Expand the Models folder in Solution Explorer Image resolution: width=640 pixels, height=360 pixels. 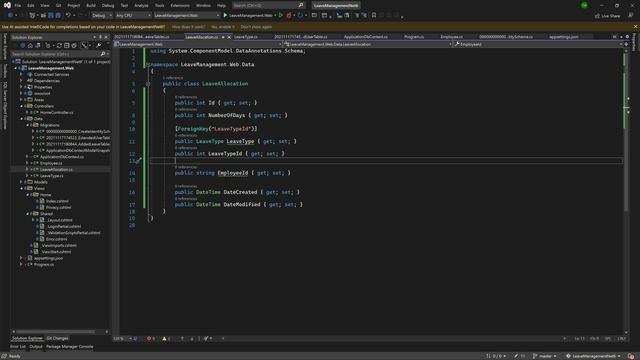pyautogui.click(x=22, y=182)
